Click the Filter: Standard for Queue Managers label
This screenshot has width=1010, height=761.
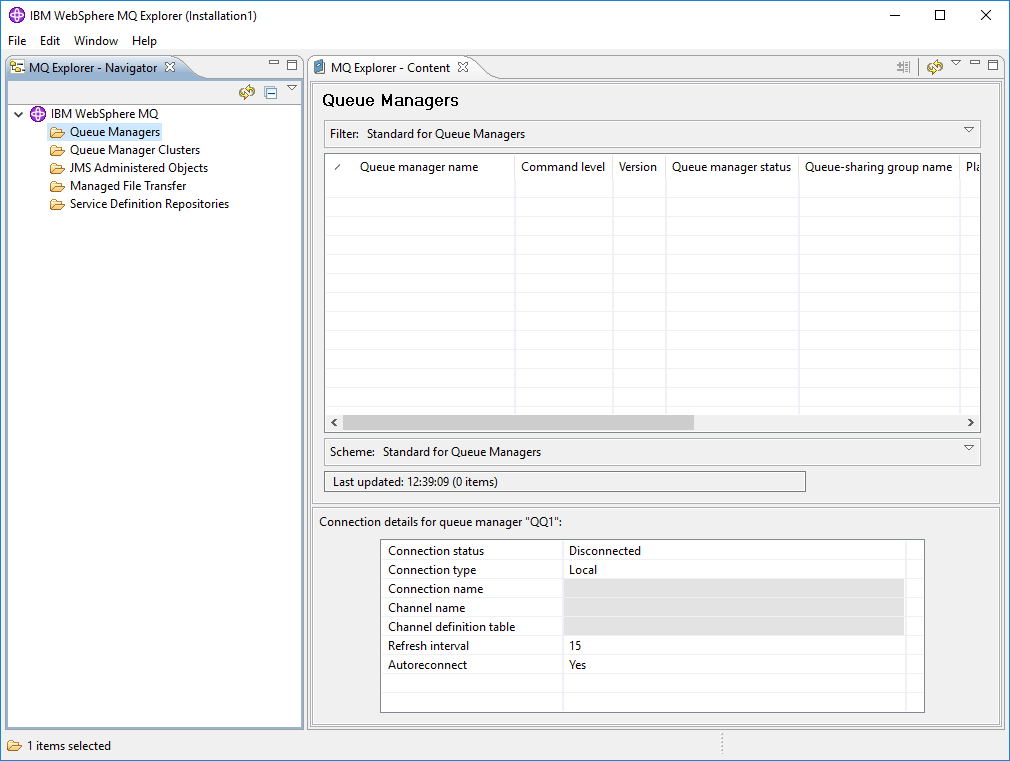(427, 134)
